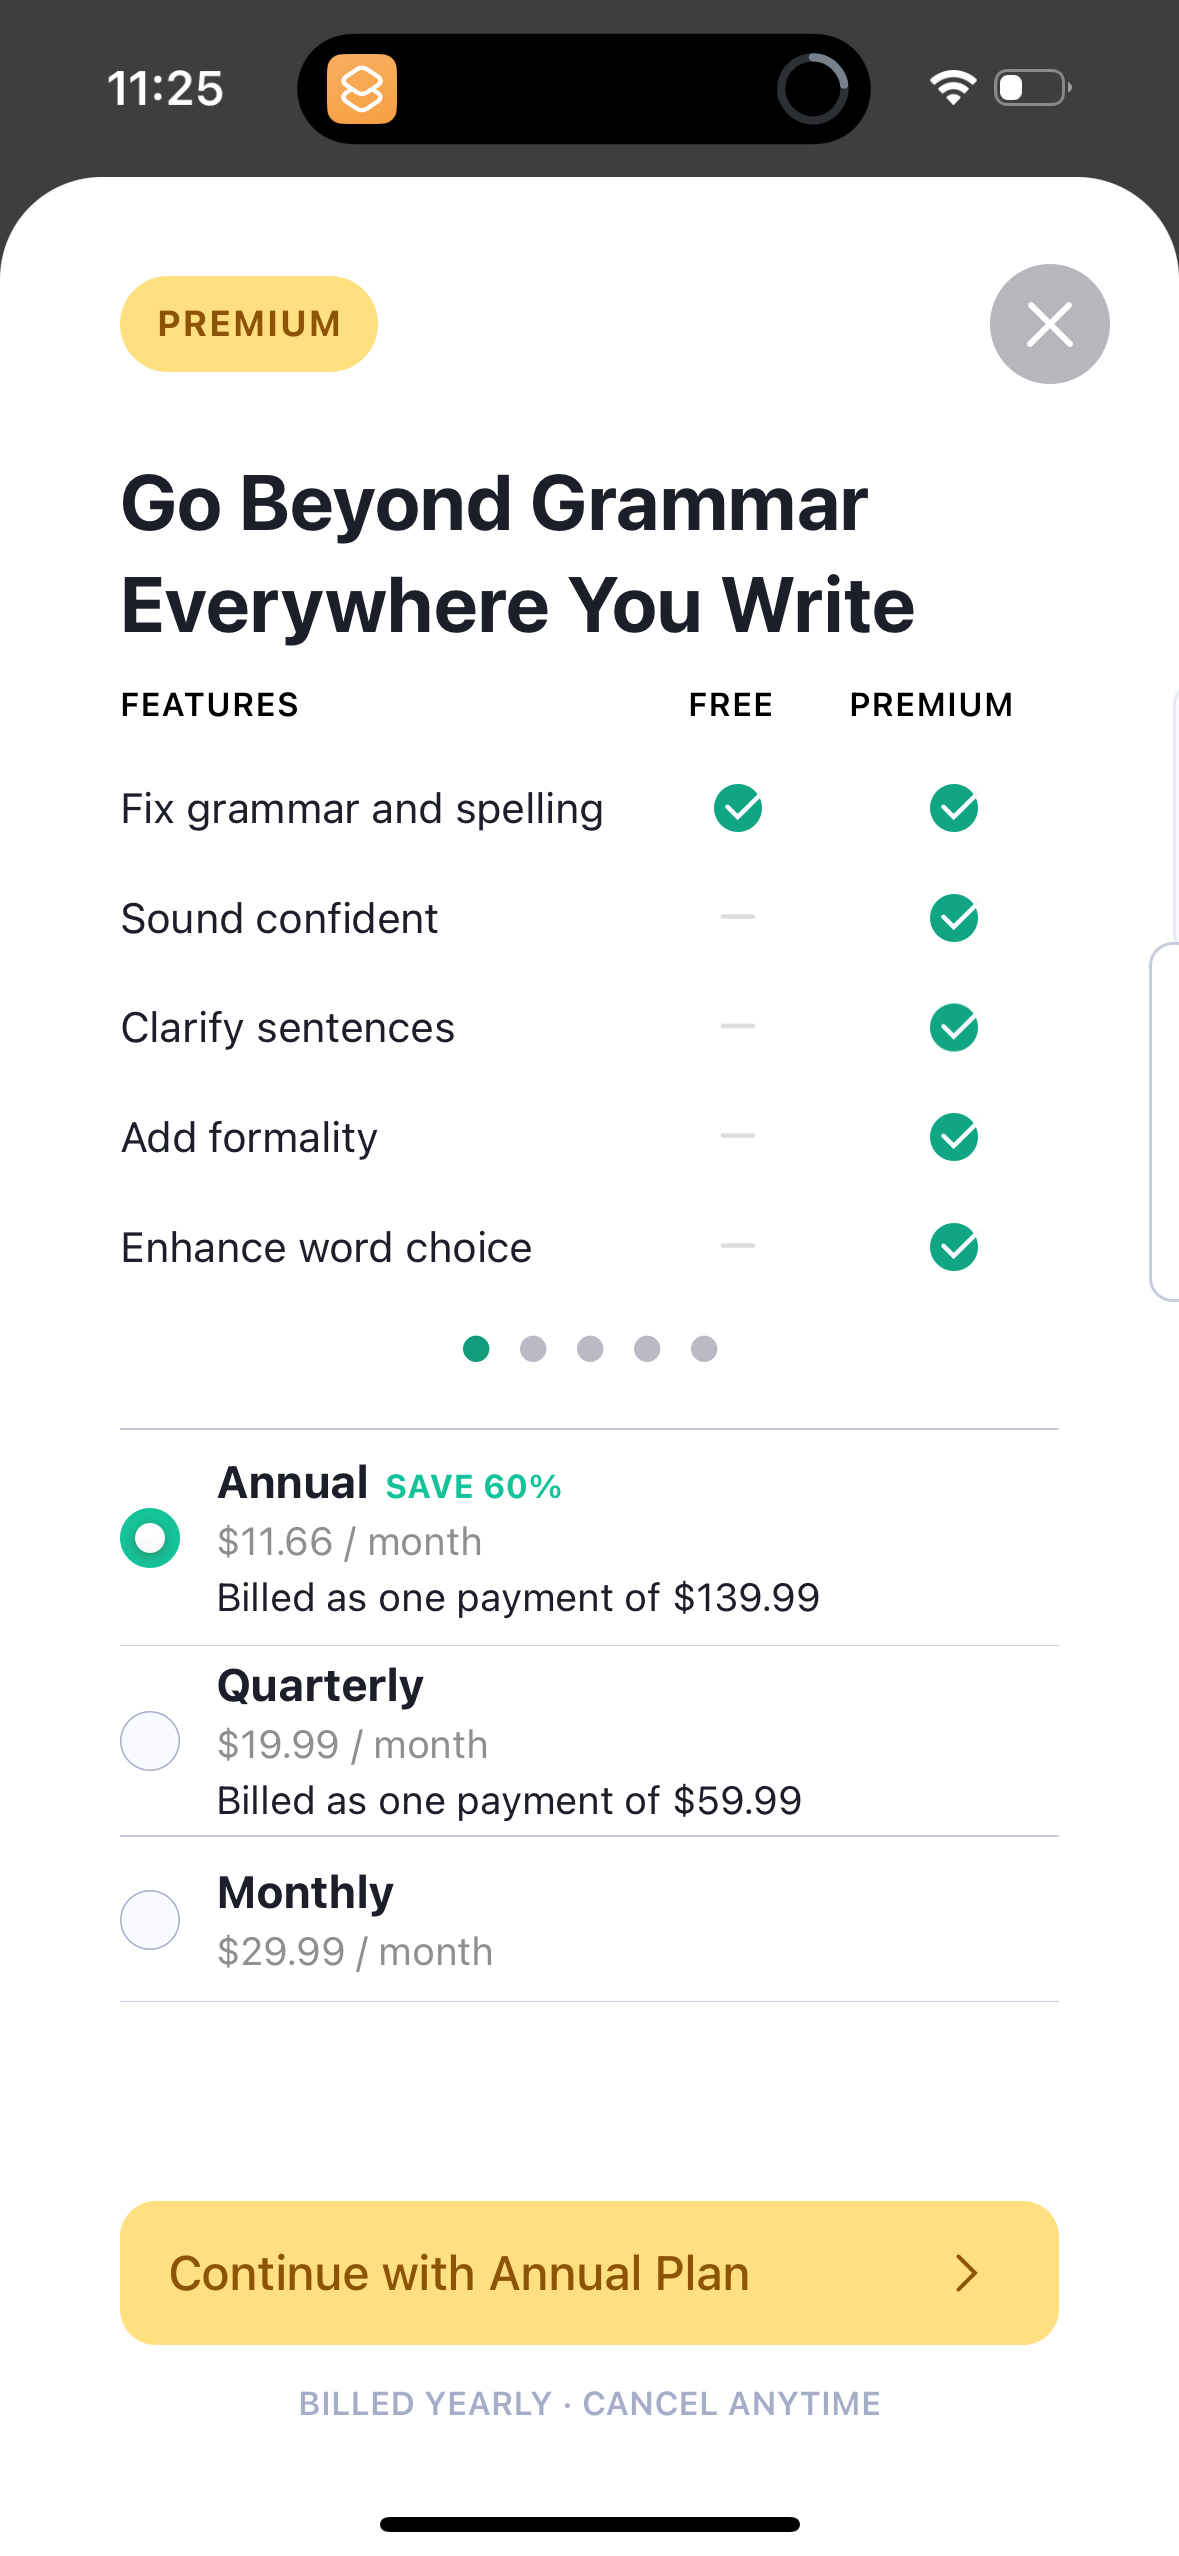Viewport: 1179px width, 2556px height.
Task: Tap the Grammarly icon in the Dynamic Island
Action: (x=364, y=89)
